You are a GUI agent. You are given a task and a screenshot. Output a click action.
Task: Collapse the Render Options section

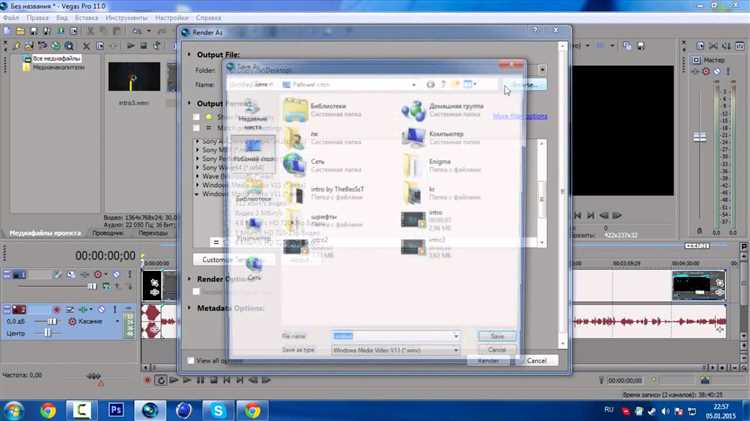(x=189, y=278)
